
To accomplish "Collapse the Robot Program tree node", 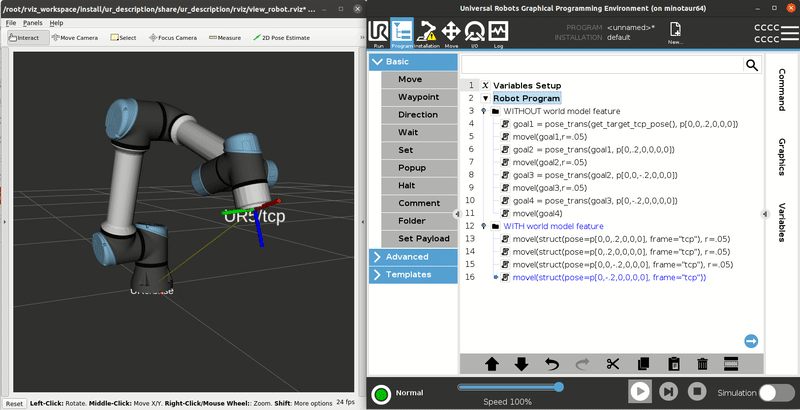I will tap(485, 98).
